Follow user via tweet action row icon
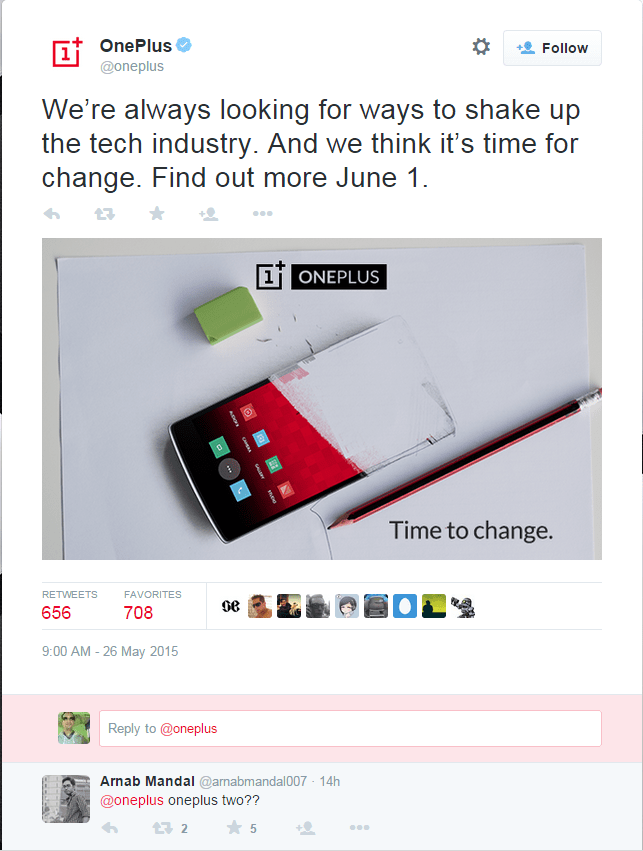This screenshot has width=643, height=851. click(x=208, y=213)
